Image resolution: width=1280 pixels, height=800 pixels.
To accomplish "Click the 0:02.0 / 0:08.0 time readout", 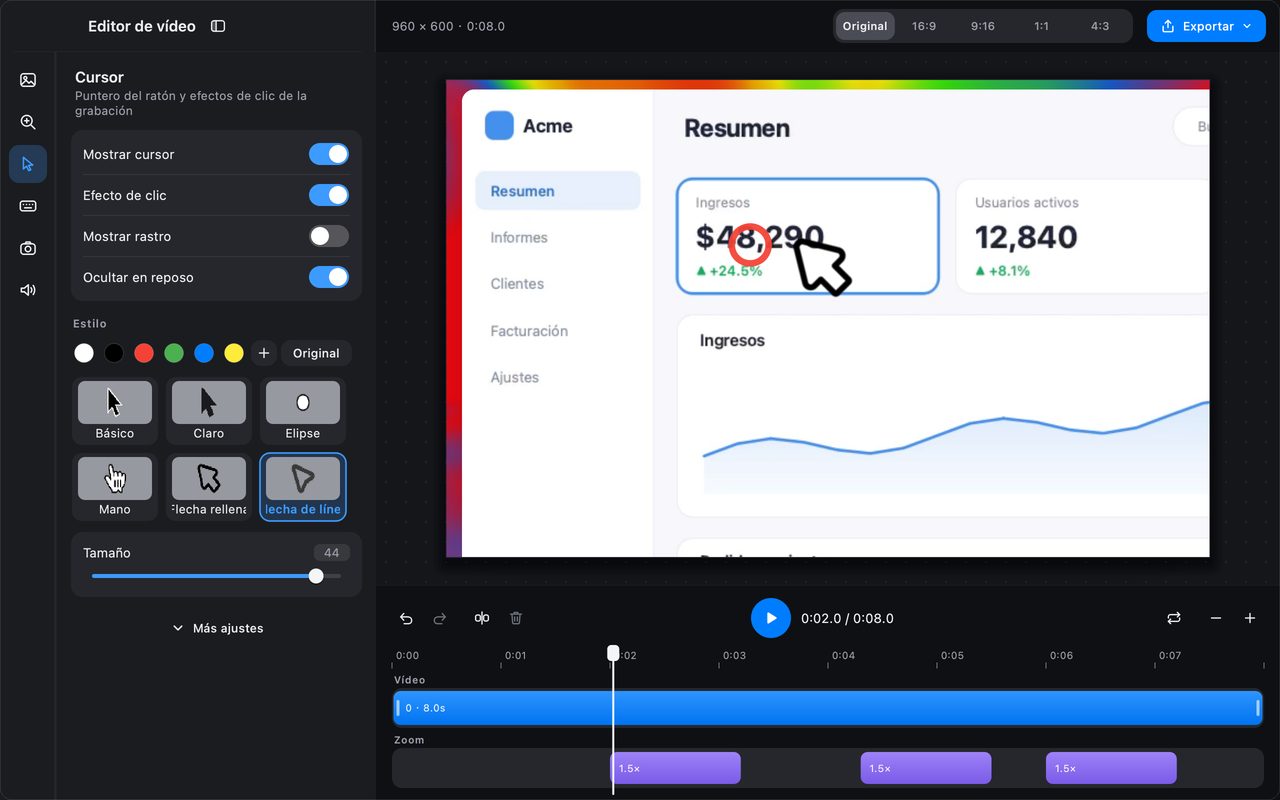I will click(847, 618).
